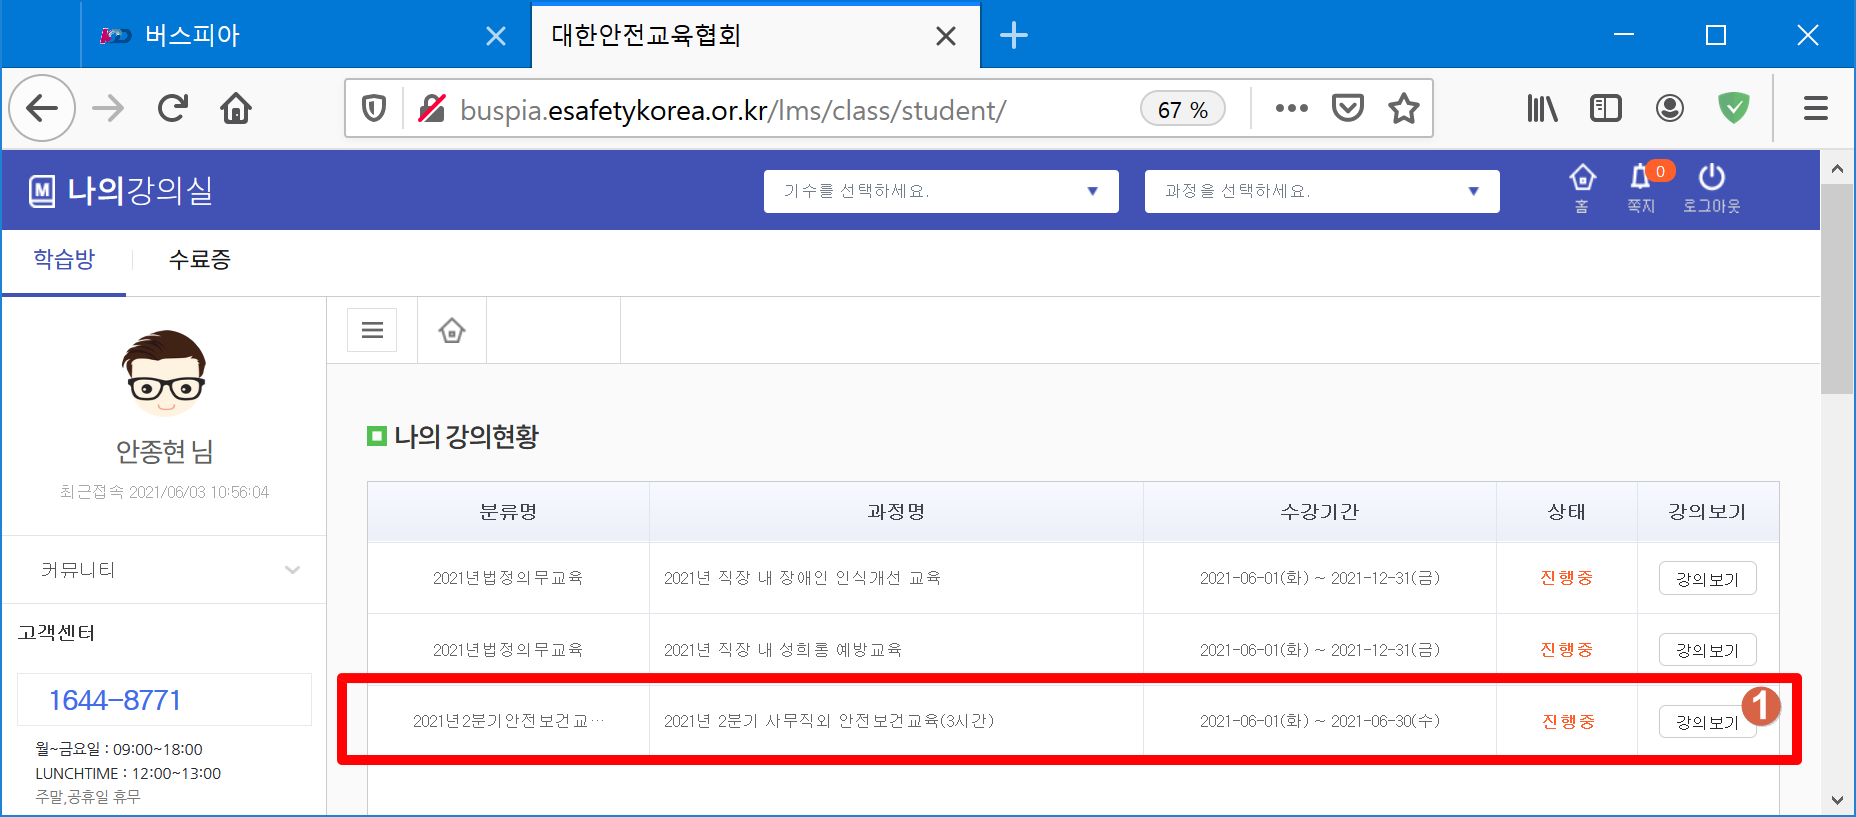This screenshot has height=817, width=1856.
Task: Click the insecure connection lock icon
Action: [x=431, y=108]
